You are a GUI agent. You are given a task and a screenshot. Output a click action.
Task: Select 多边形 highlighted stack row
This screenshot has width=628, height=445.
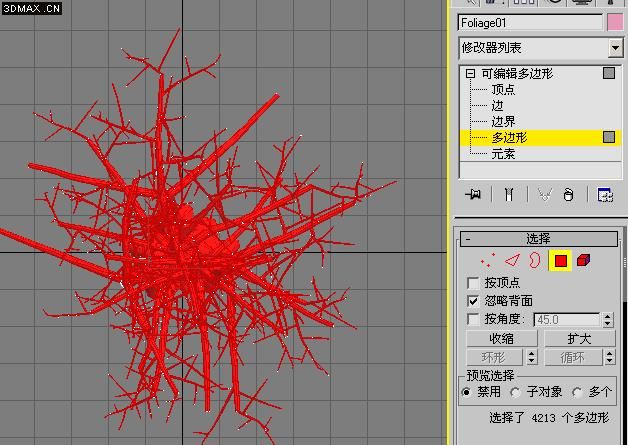[541, 137]
